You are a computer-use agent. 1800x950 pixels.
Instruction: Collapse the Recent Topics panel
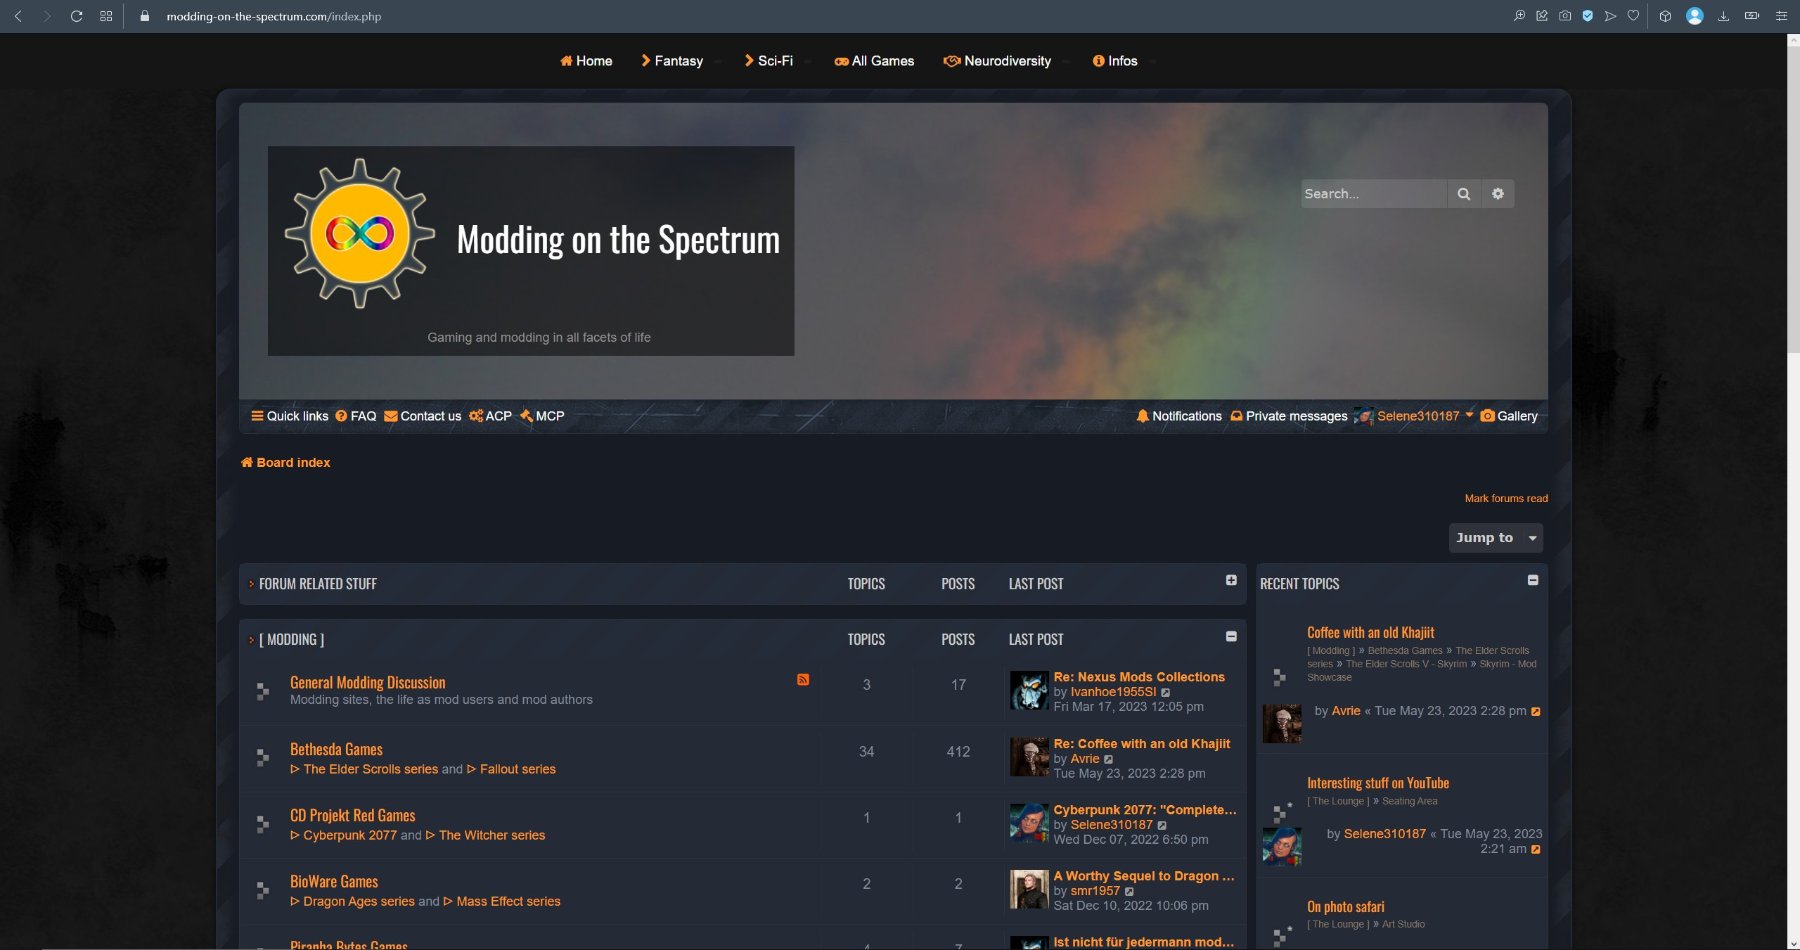[1533, 580]
